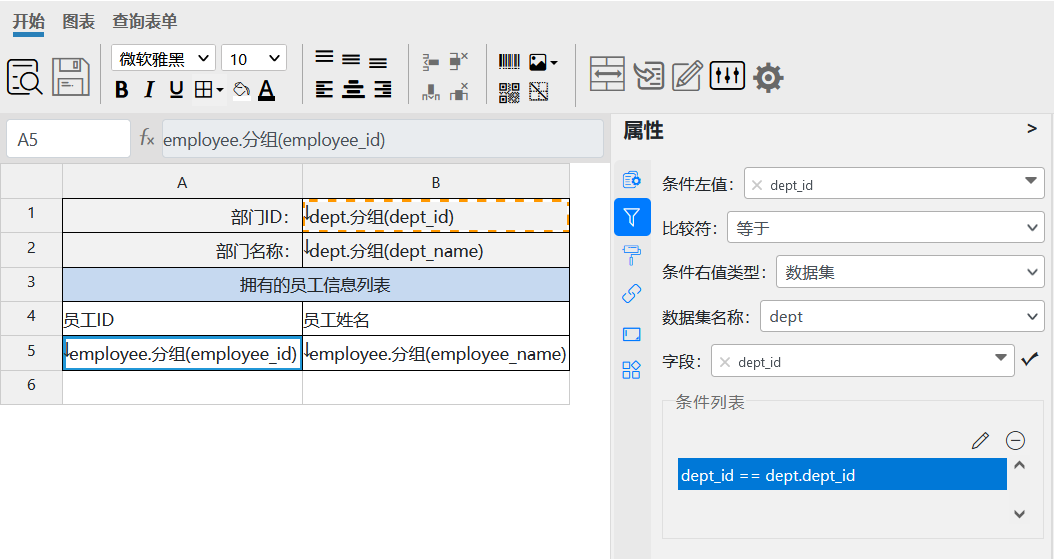This screenshot has width=1054, height=559.
Task: Open the 比较符 dropdown
Action: coord(886,228)
